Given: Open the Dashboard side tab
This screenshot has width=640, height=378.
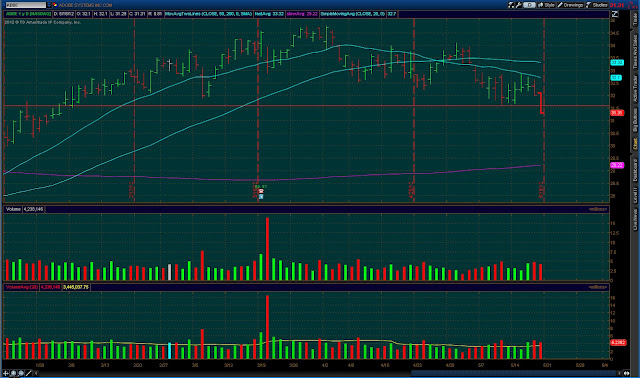Looking at the screenshot, I should click(x=635, y=170).
